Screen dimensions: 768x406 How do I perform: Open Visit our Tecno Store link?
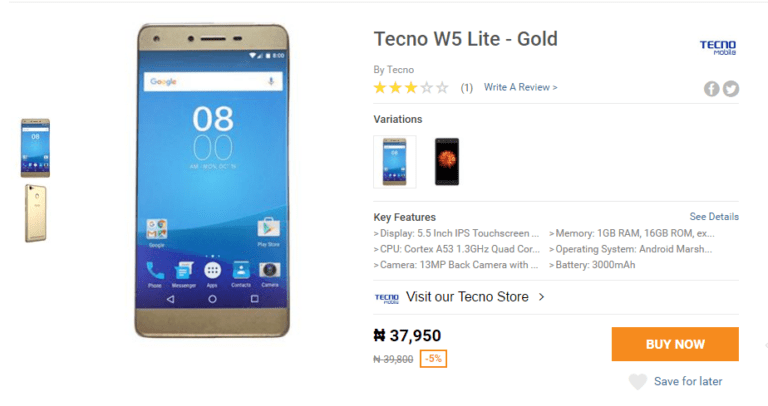[x=468, y=297]
